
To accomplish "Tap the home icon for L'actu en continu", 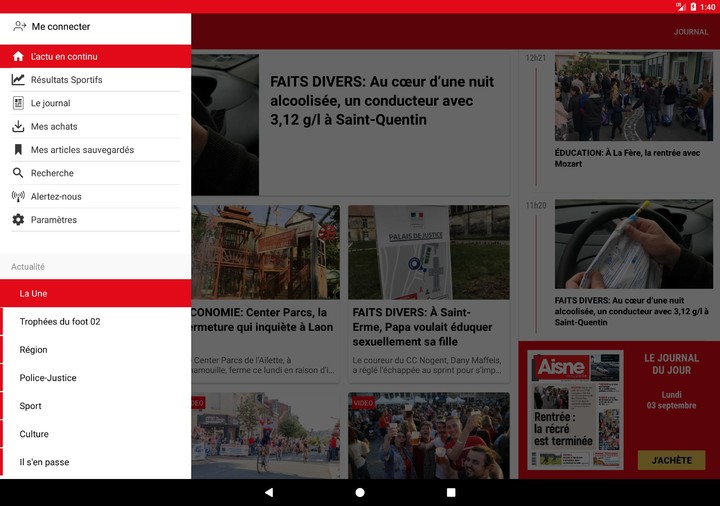I will (x=18, y=57).
